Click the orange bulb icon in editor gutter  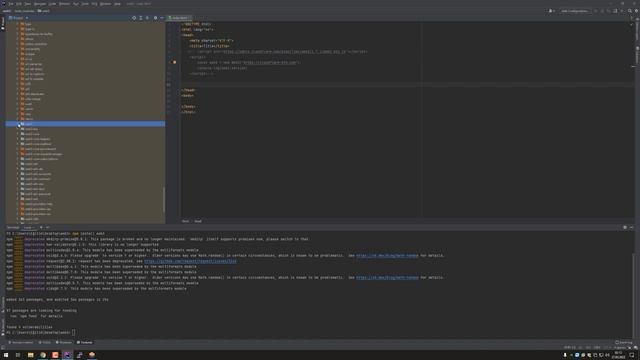[174, 62]
